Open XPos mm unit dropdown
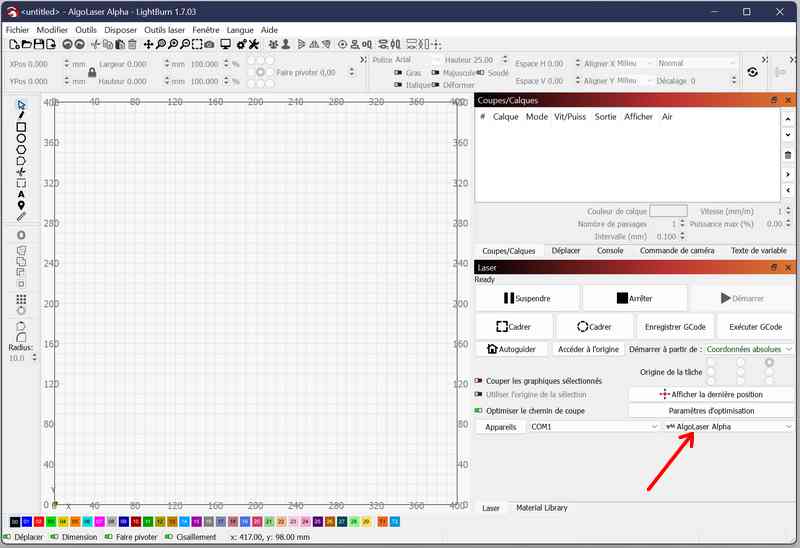This screenshot has width=800, height=548. pyautogui.click(x=79, y=64)
